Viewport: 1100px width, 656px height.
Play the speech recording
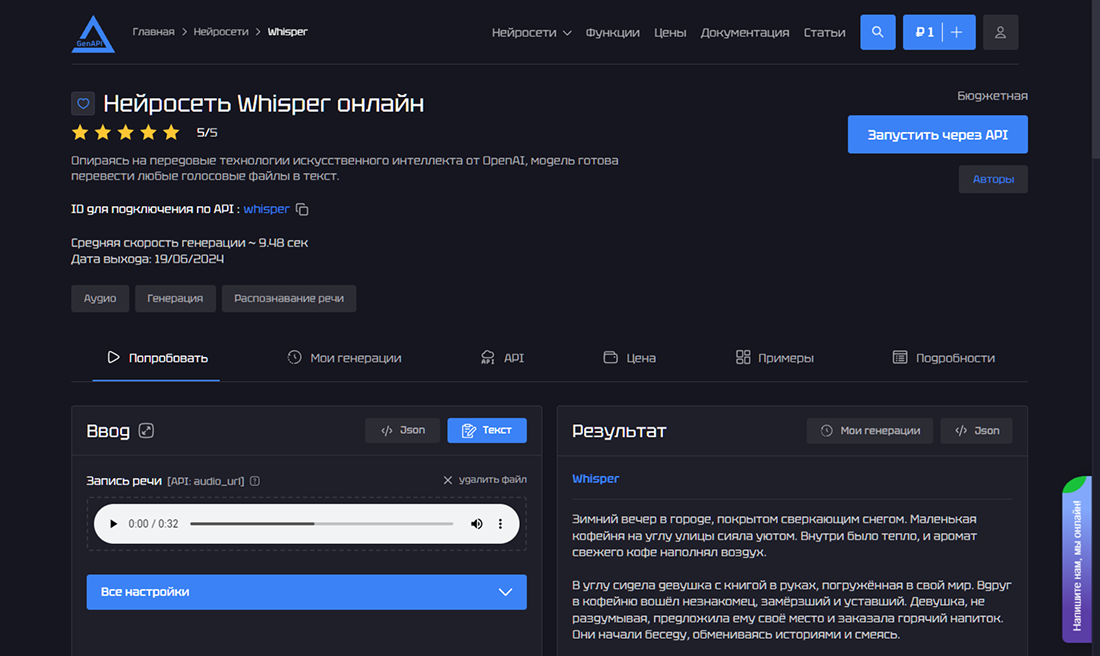(x=113, y=523)
